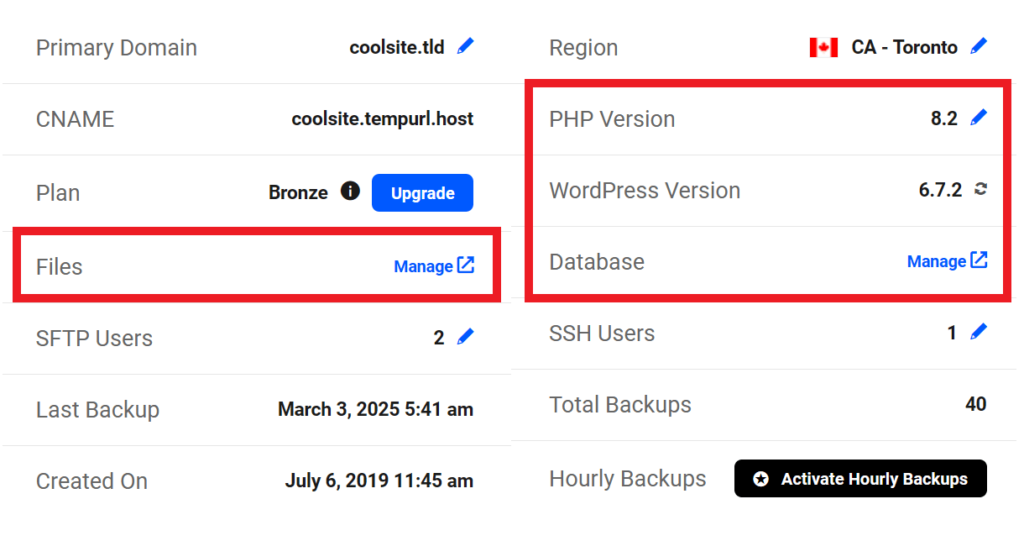Click the Hourly Backups label
Screen dimensions: 1024x541
[x=628, y=478]
